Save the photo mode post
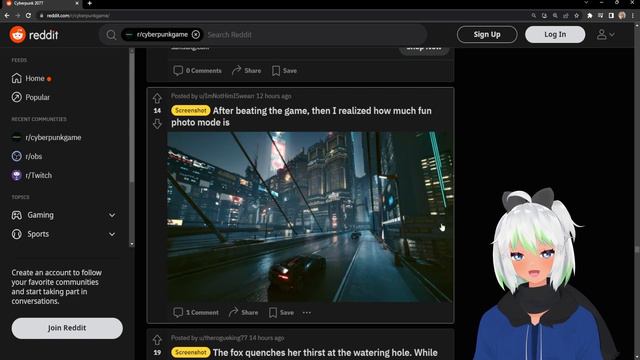 click(281, 313)
